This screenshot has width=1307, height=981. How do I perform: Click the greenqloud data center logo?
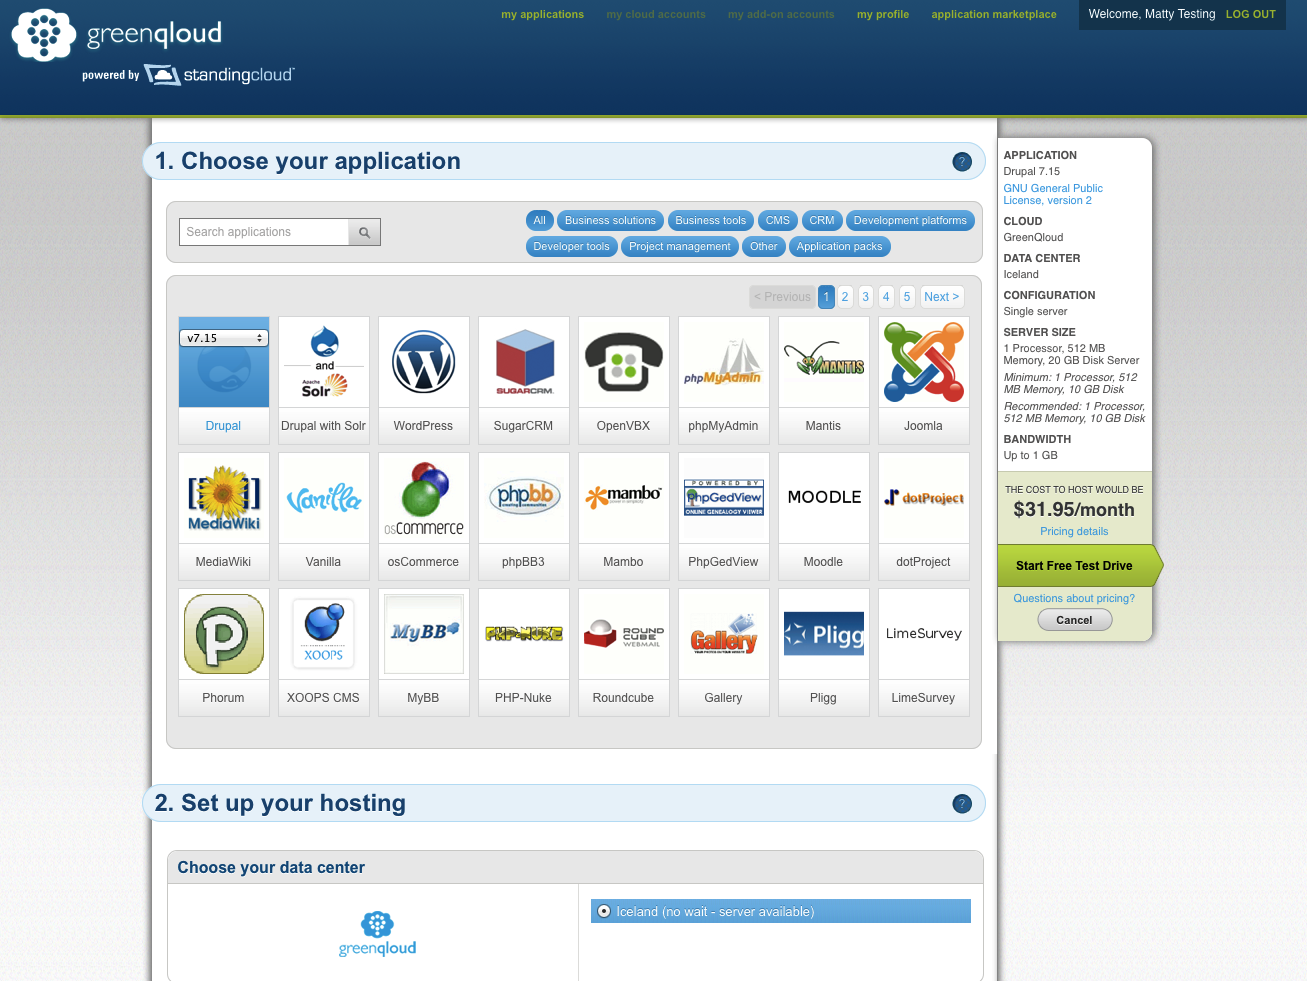click(x=377, y=934)
